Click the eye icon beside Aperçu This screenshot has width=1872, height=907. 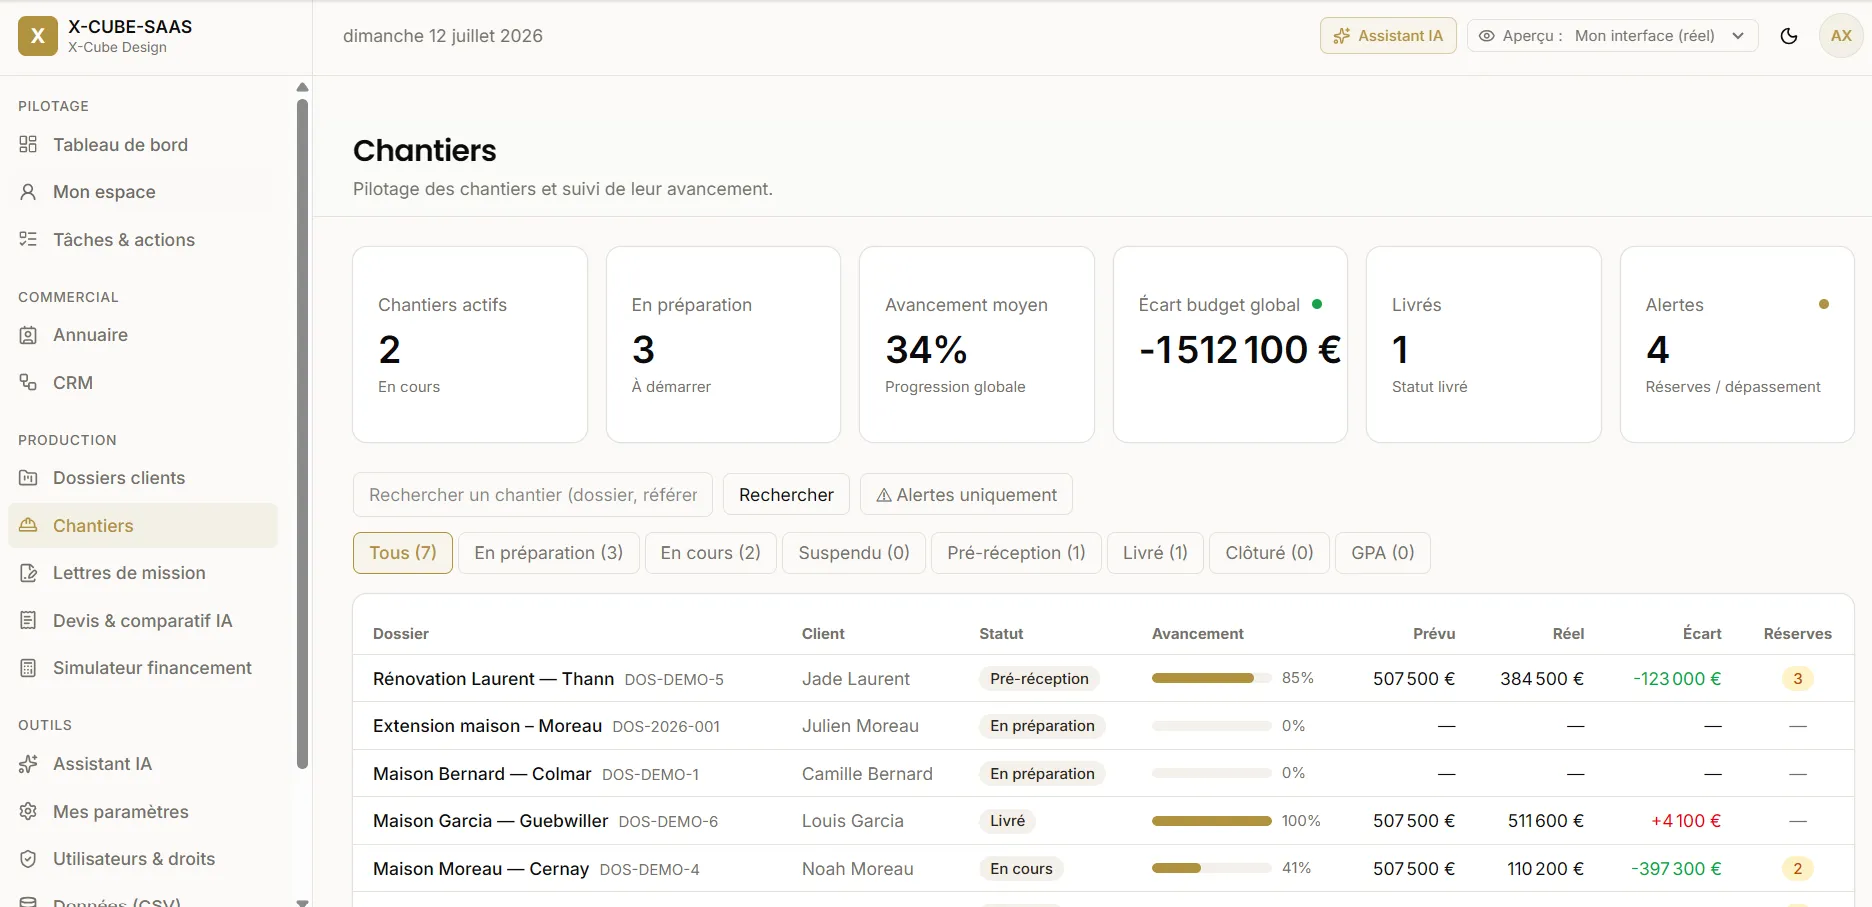click(1487, 36)
